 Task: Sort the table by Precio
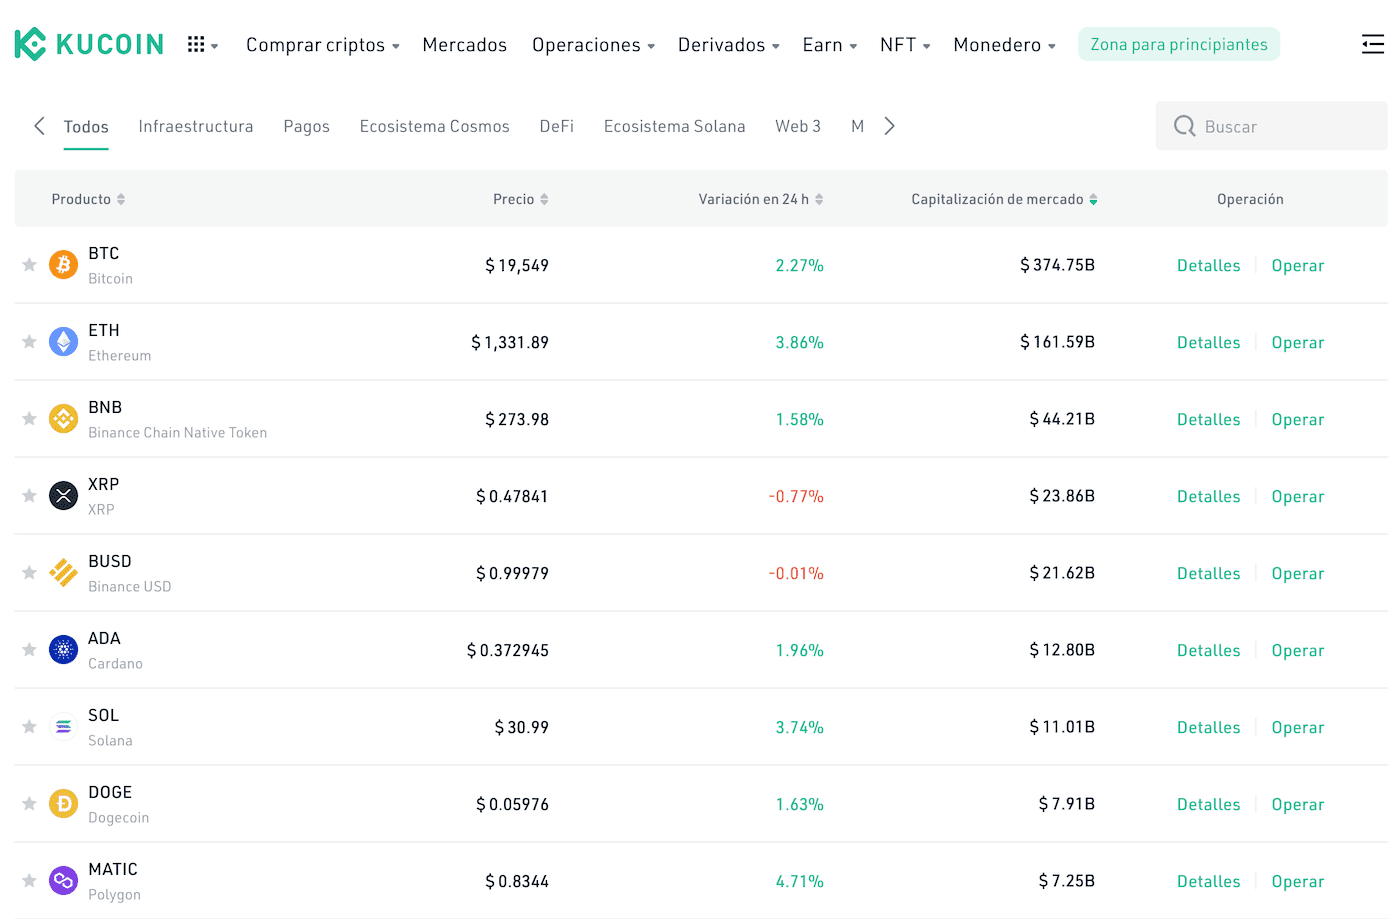[x=521, y=199]
